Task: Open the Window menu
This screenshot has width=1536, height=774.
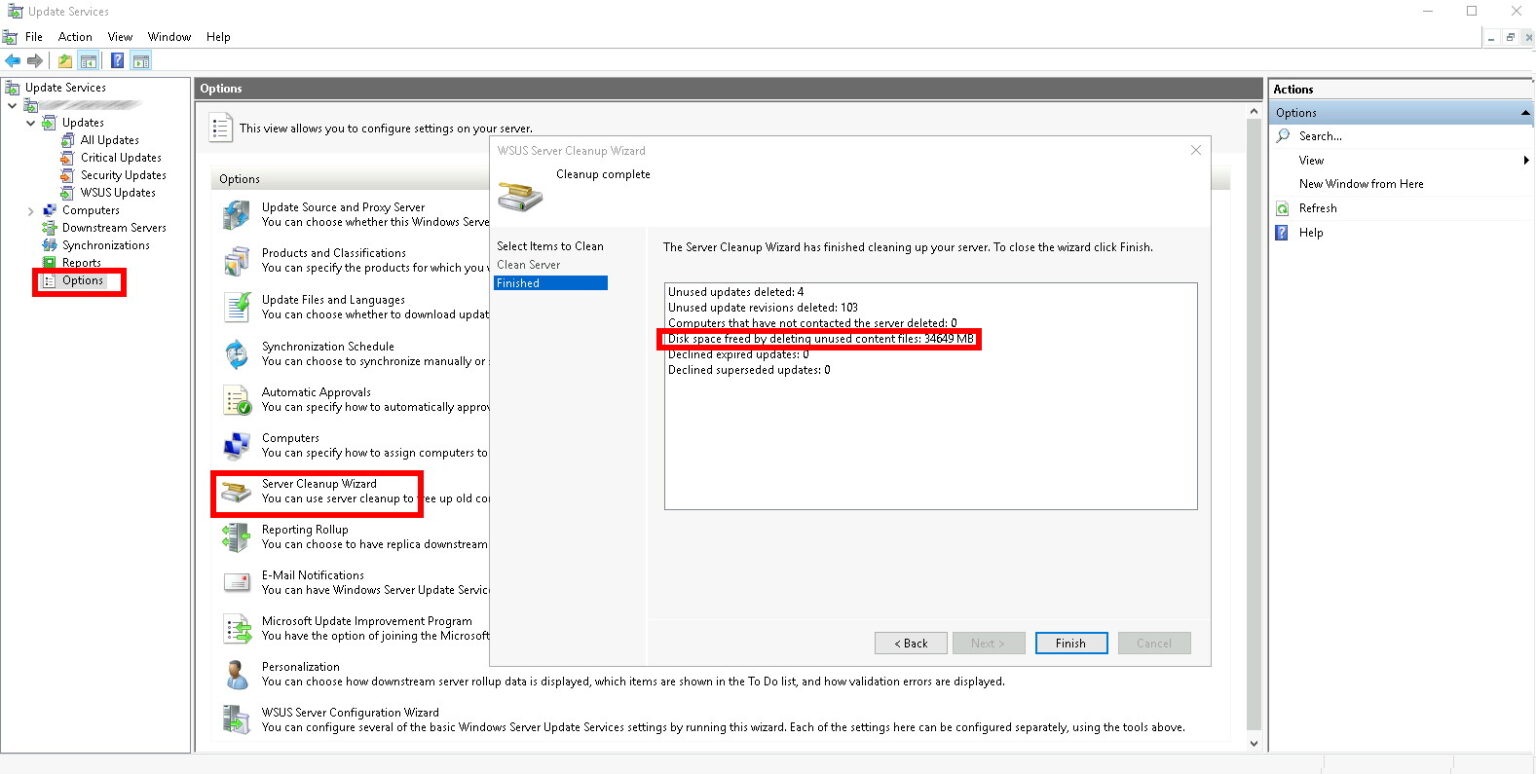Action: pyautogui.click(x=168, y=36)
